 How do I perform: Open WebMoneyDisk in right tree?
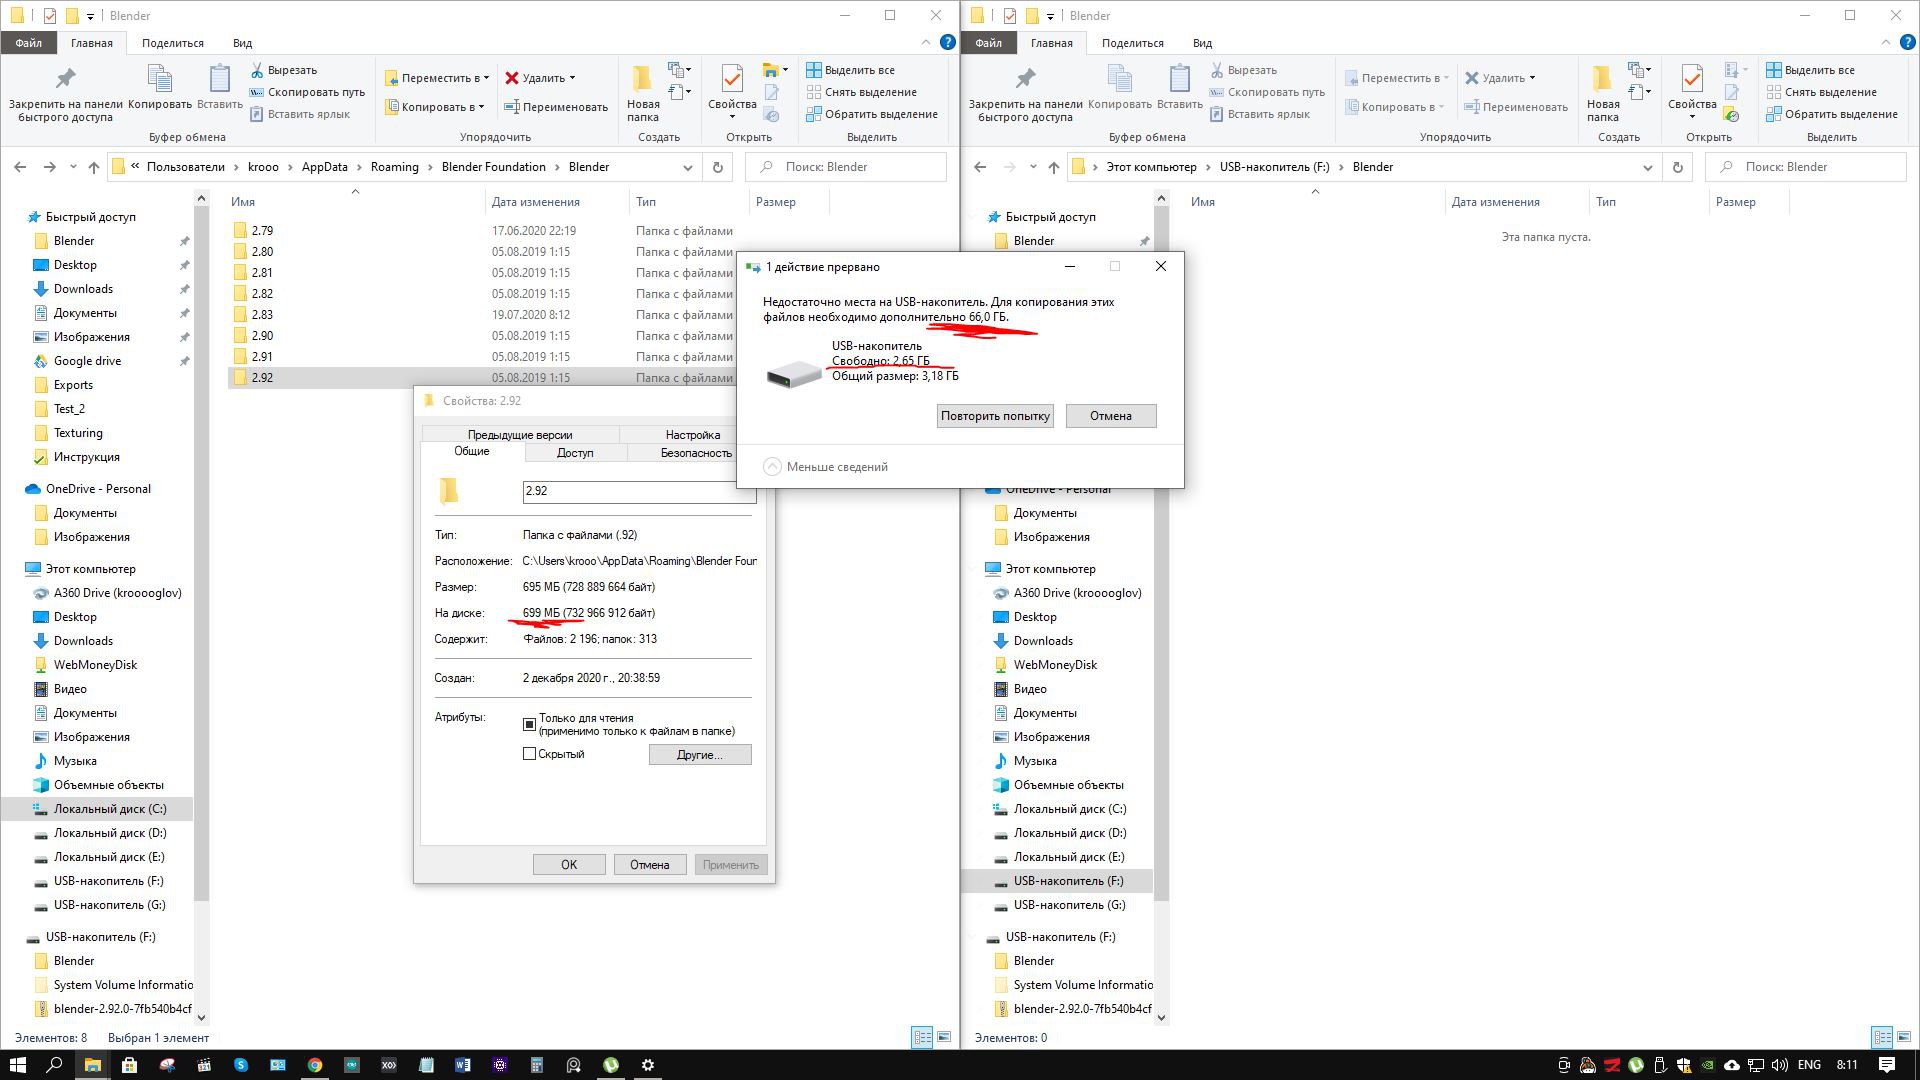click(1055, 665)
